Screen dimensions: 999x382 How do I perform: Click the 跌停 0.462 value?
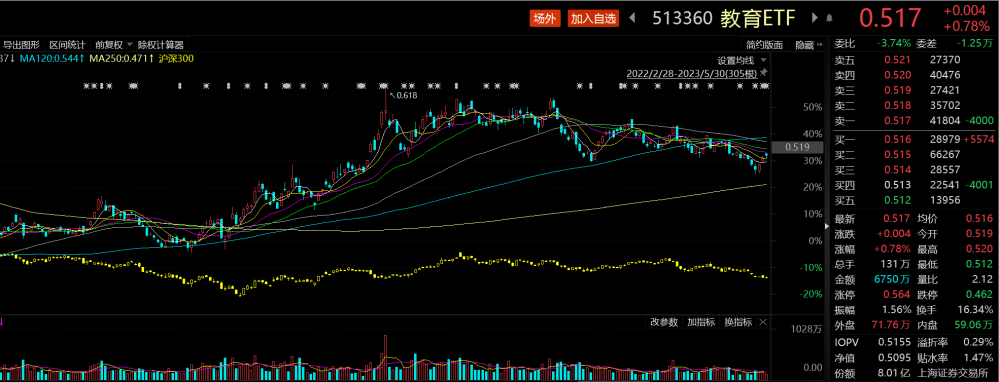(x=980, y=295)
